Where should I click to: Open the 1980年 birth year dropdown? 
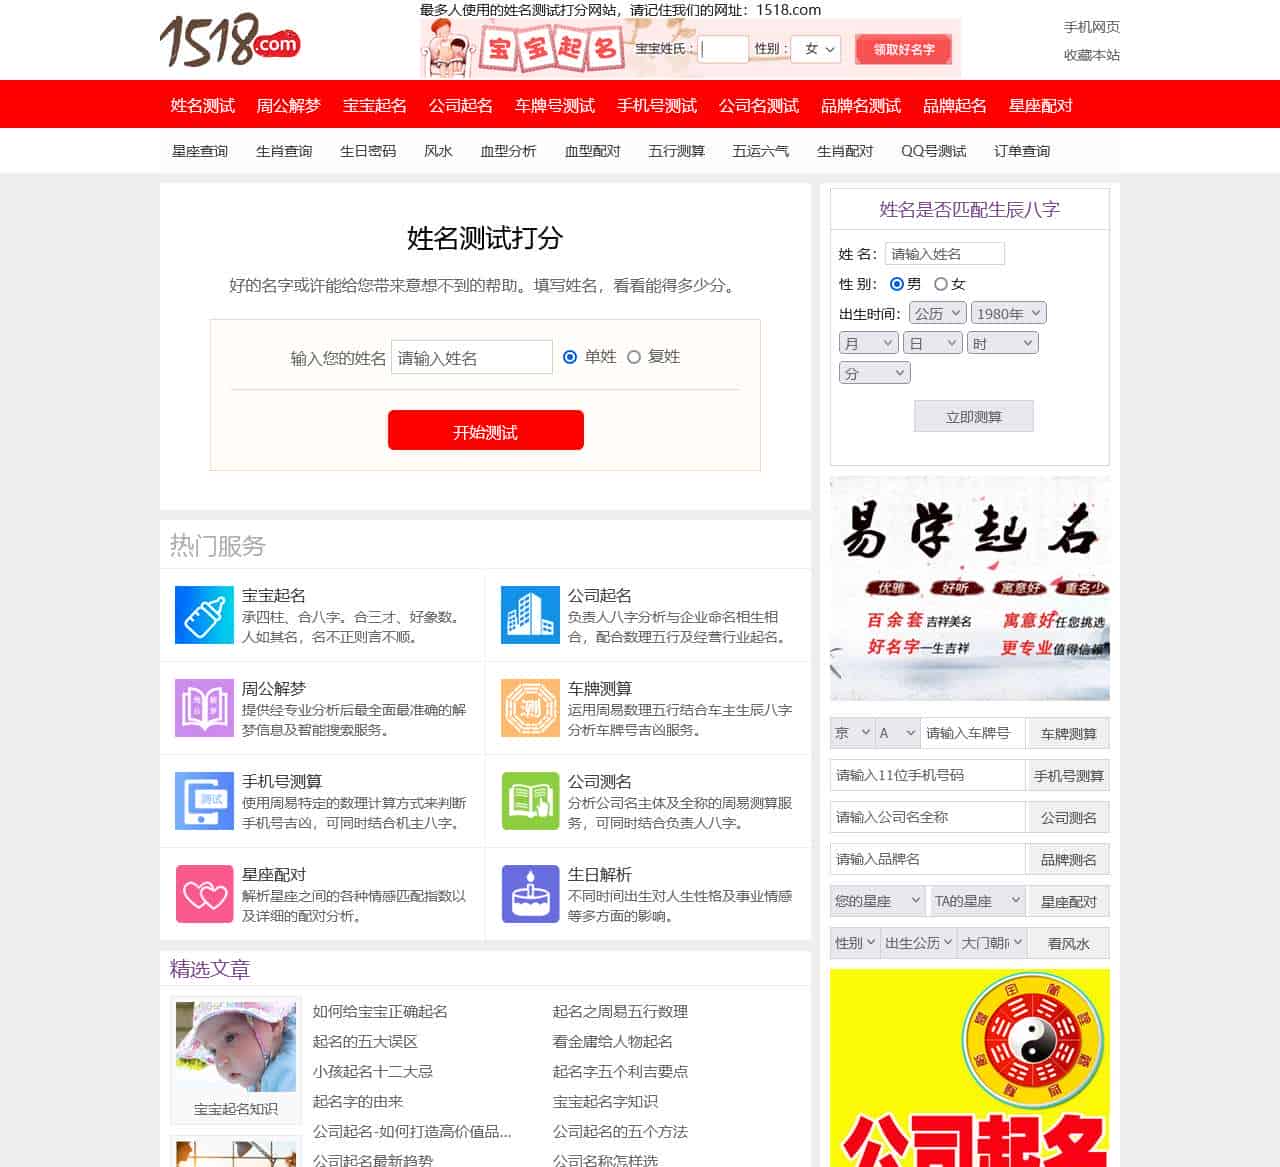click(1009, 313)
